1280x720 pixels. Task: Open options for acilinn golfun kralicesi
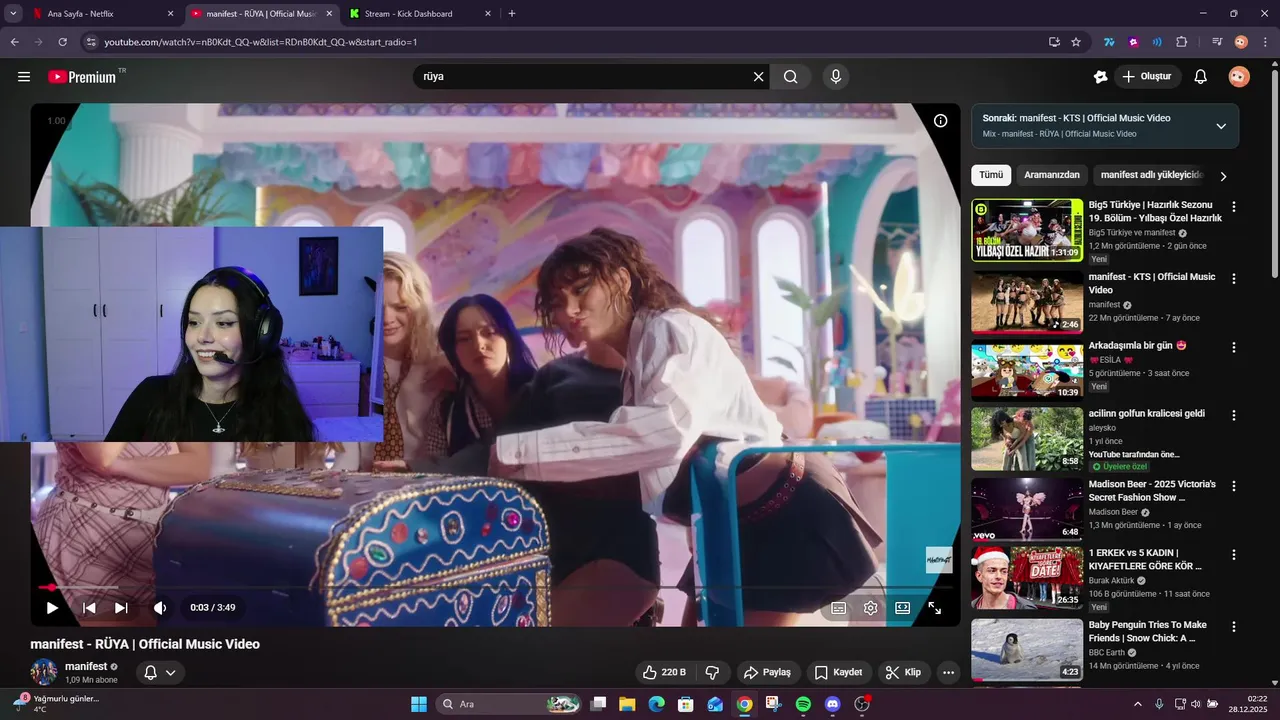(x=1233, y=415)
